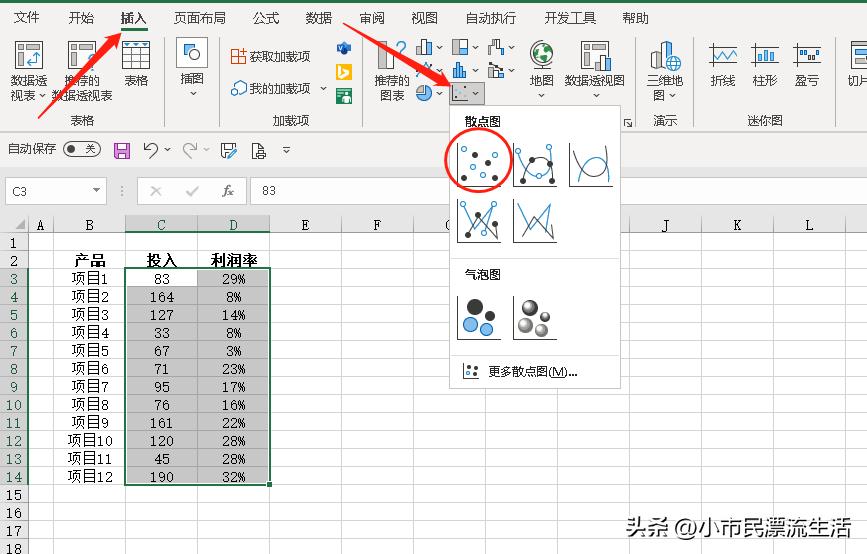Open My Add-ins (我的加载项)

[271, 88]
